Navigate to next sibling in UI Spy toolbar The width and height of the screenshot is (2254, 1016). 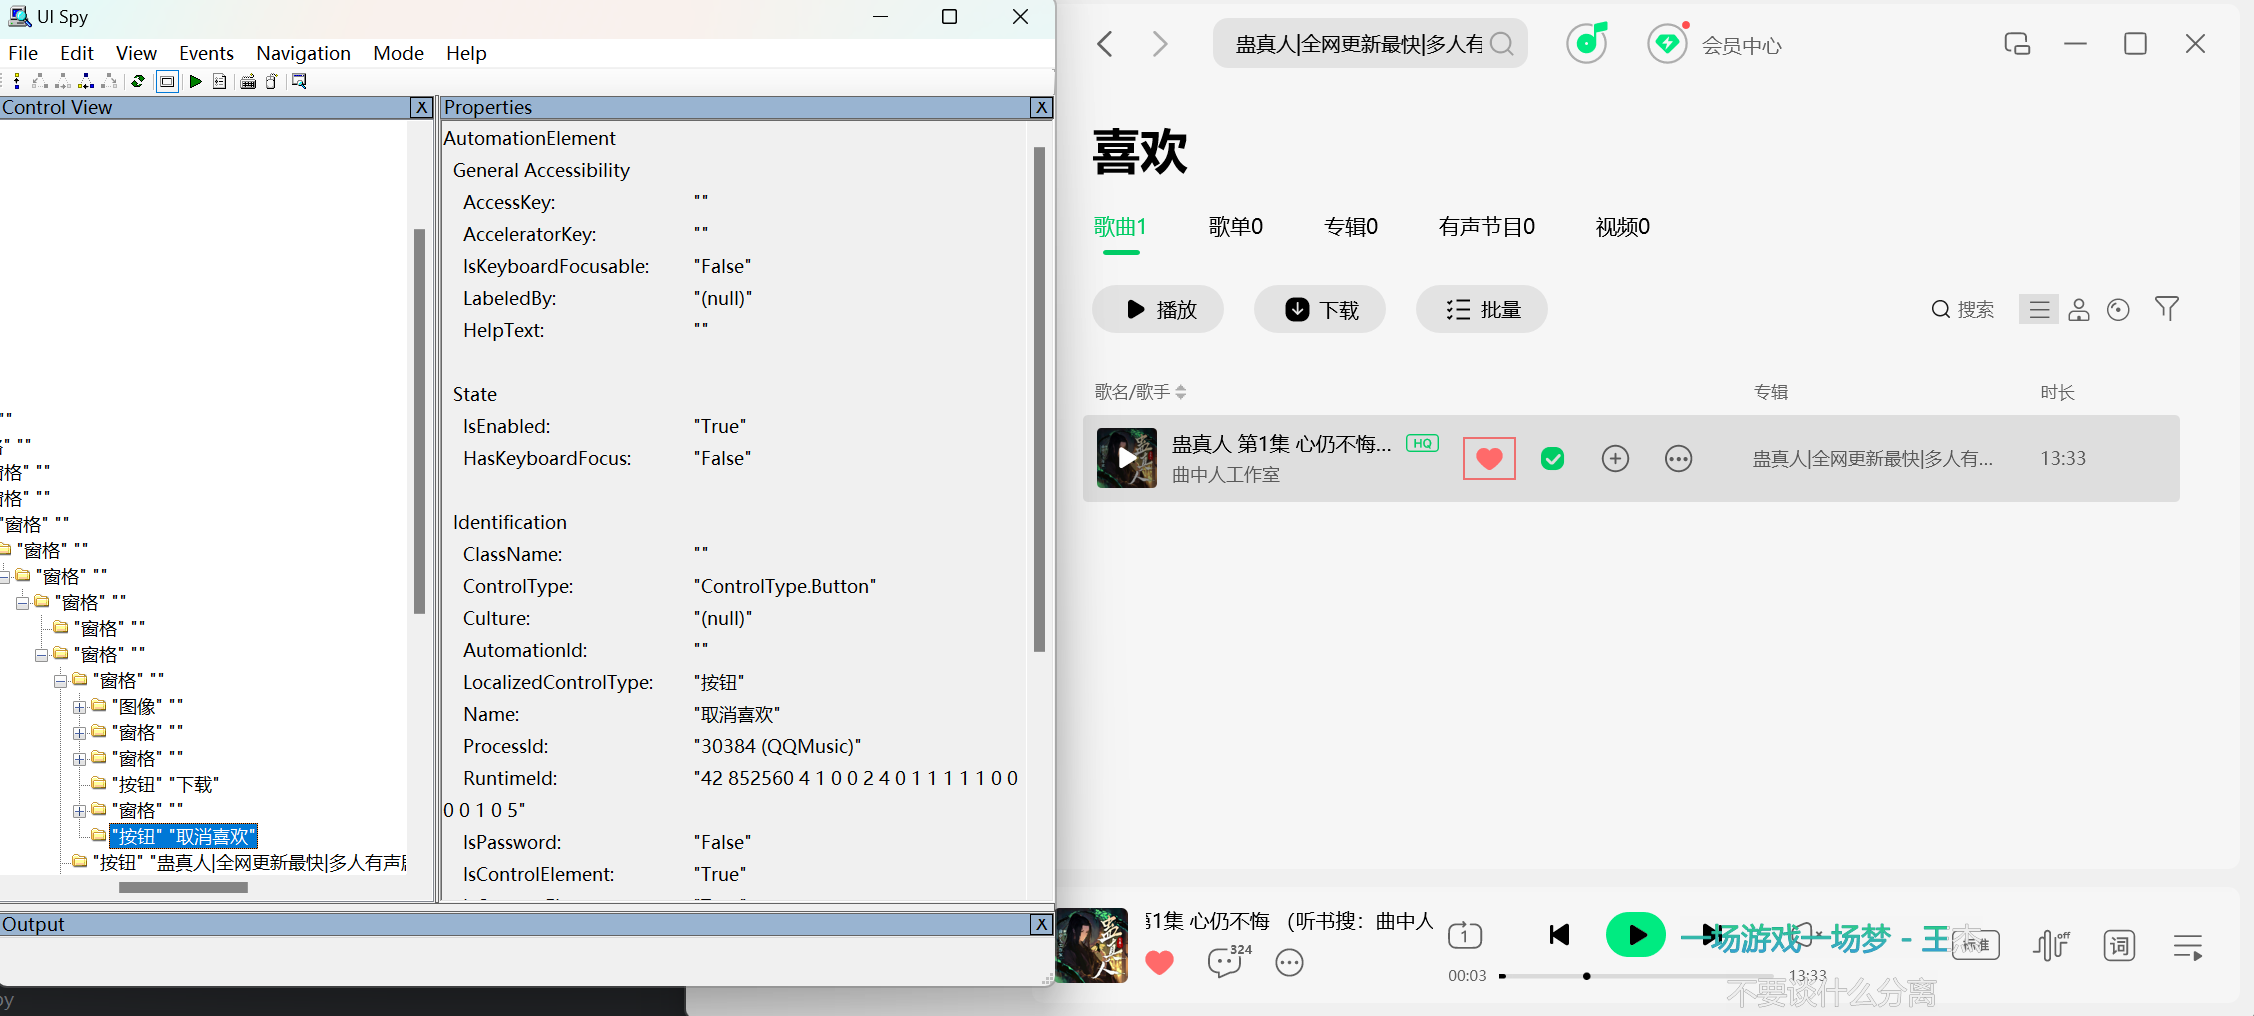tap(63, 81)
